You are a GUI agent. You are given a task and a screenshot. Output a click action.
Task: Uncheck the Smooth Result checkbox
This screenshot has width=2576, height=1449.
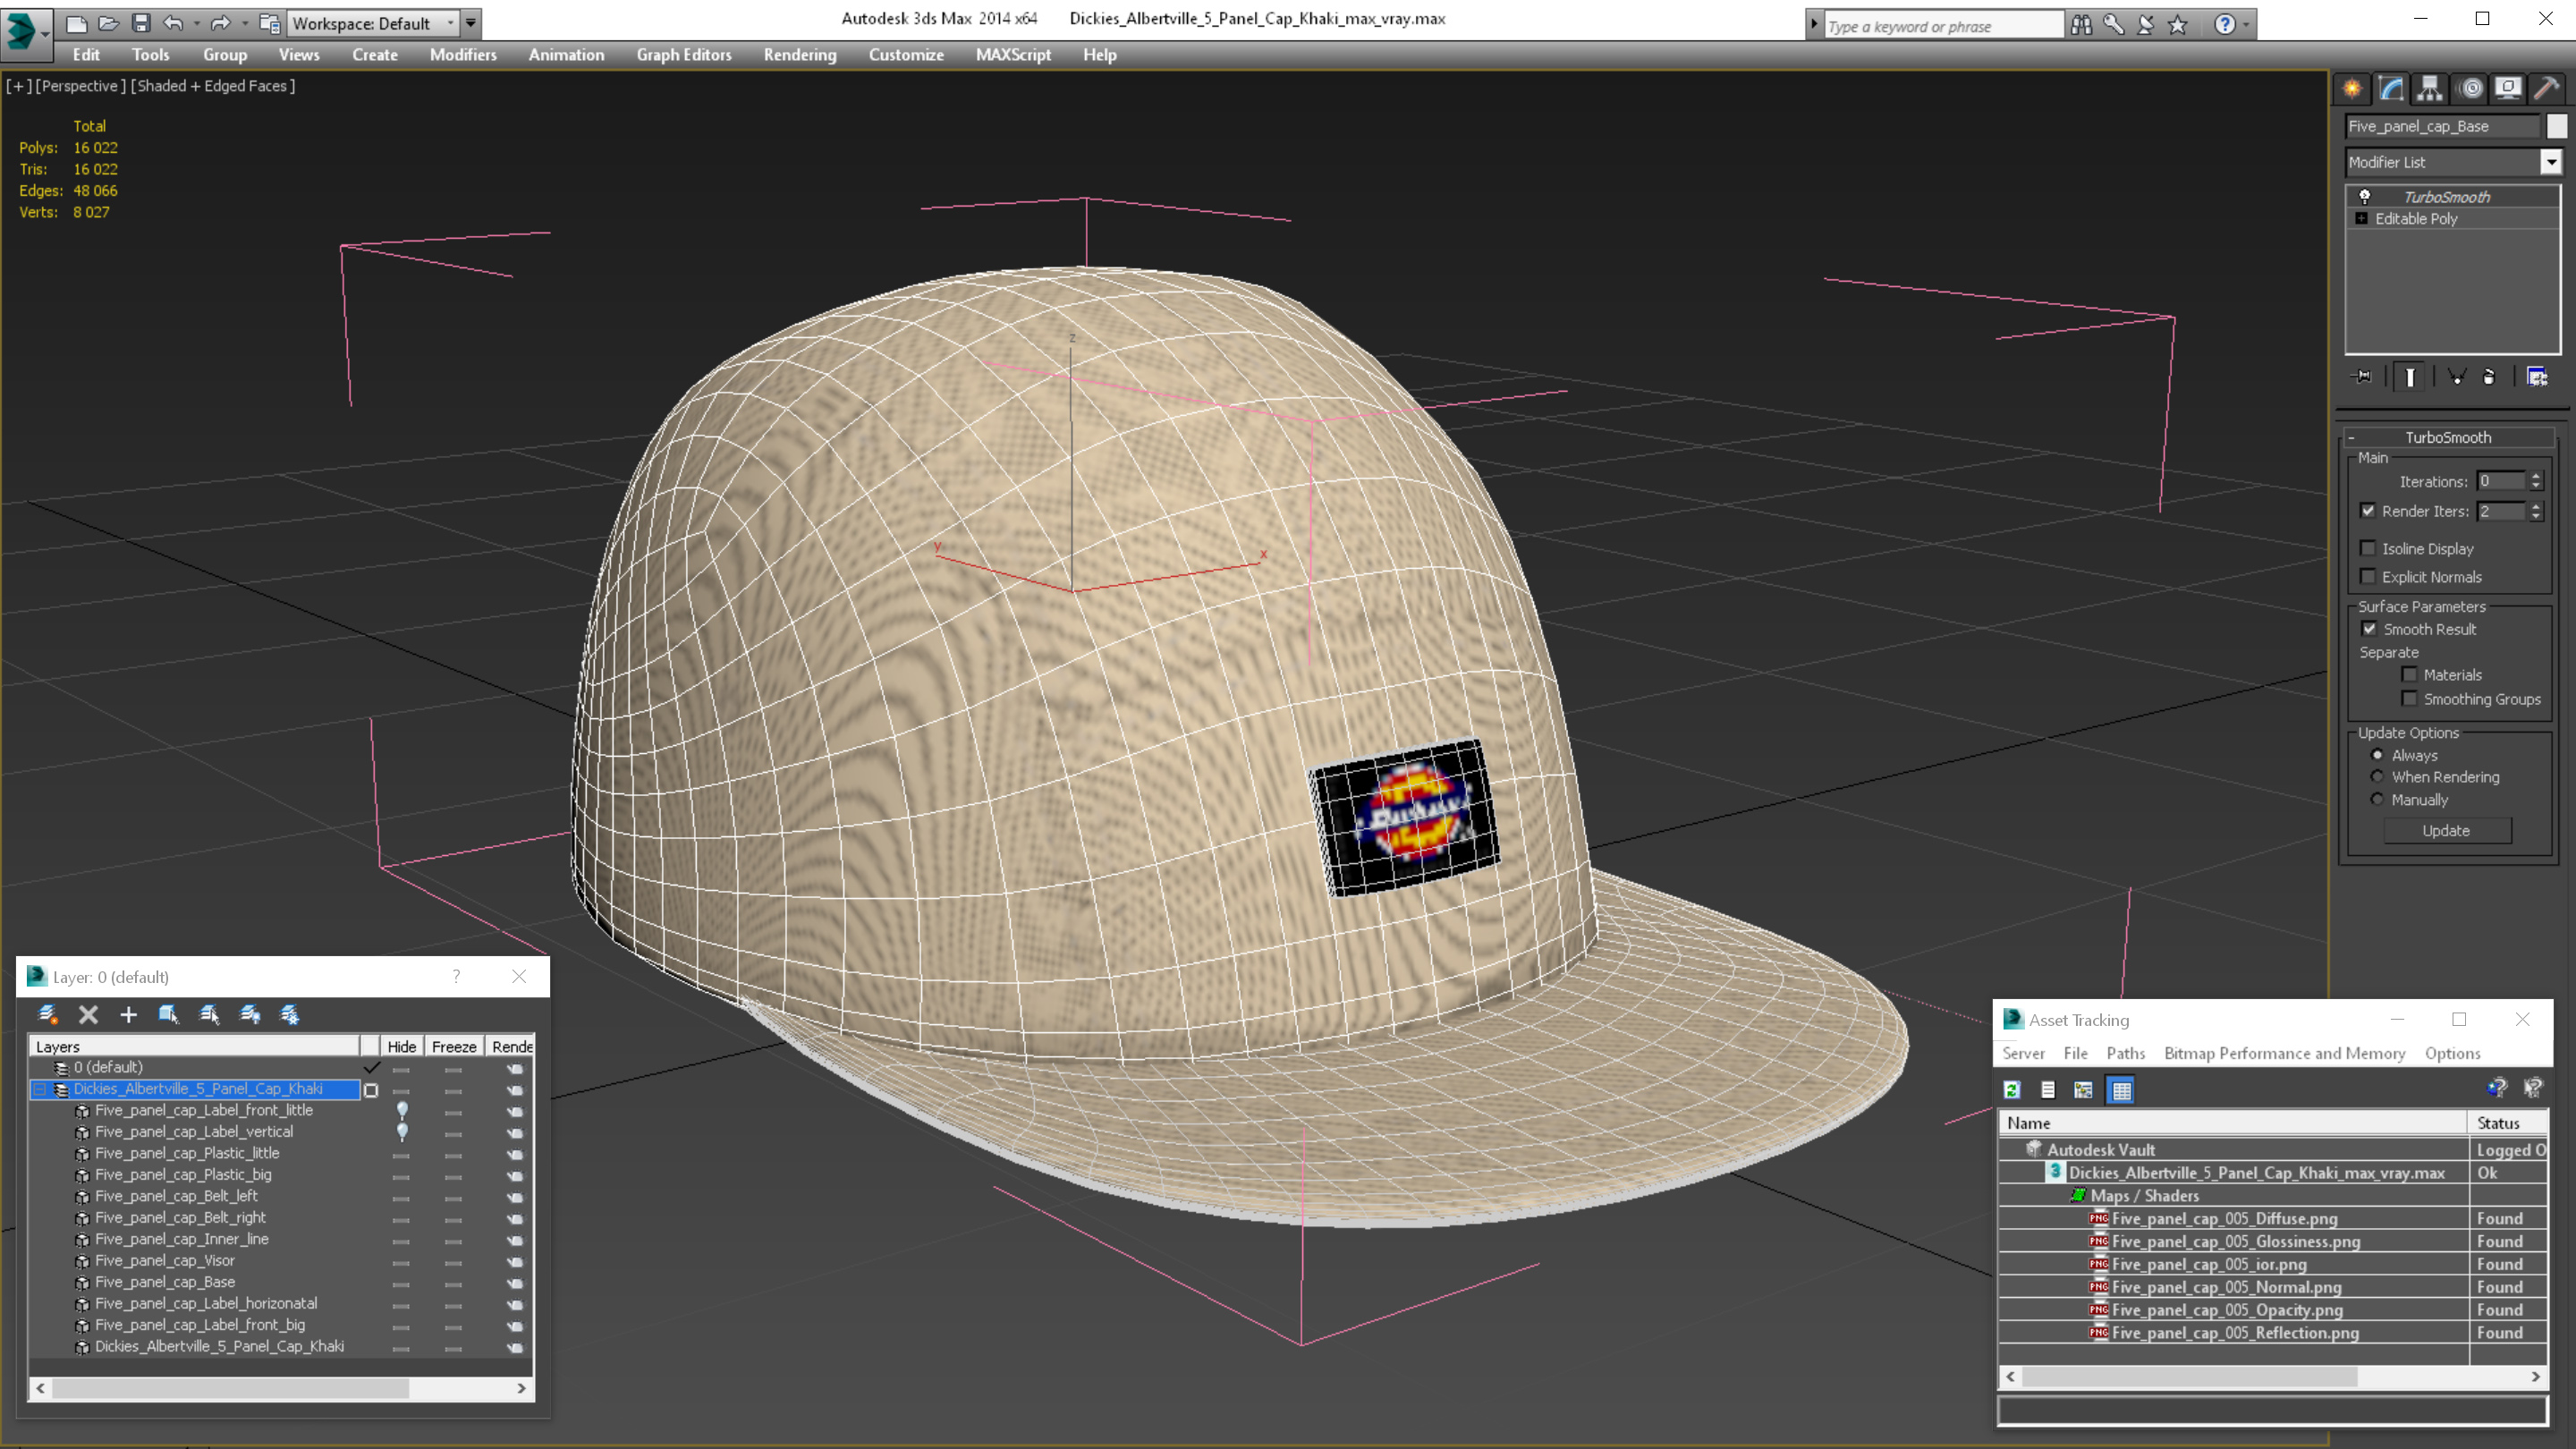[2369, 629]
